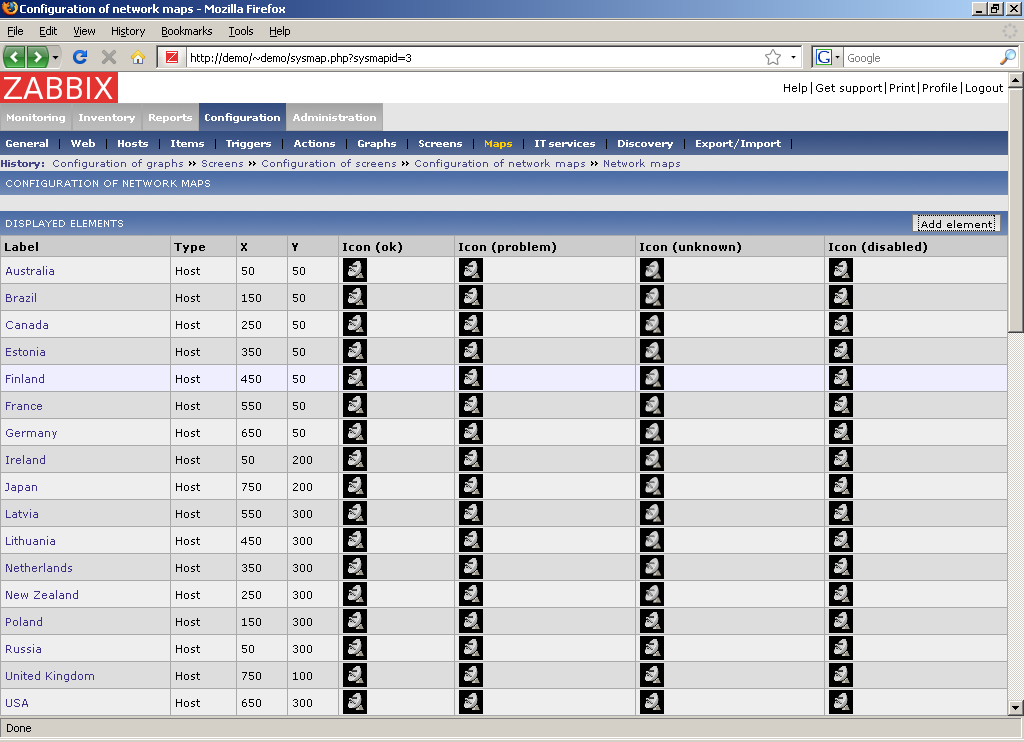Click Poland's Icon (problem) image
1024x742 pixels.
click(470, 621)
